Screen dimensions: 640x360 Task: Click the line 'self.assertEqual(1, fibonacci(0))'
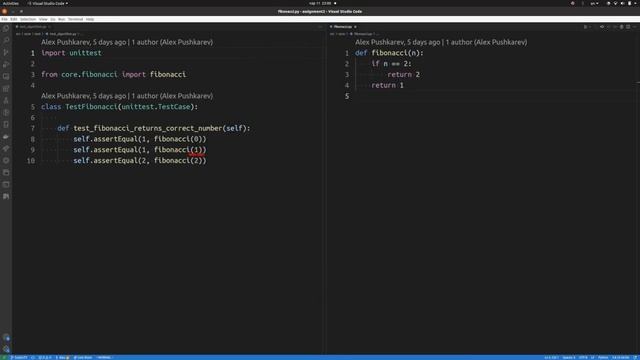(x=140, y=139)
